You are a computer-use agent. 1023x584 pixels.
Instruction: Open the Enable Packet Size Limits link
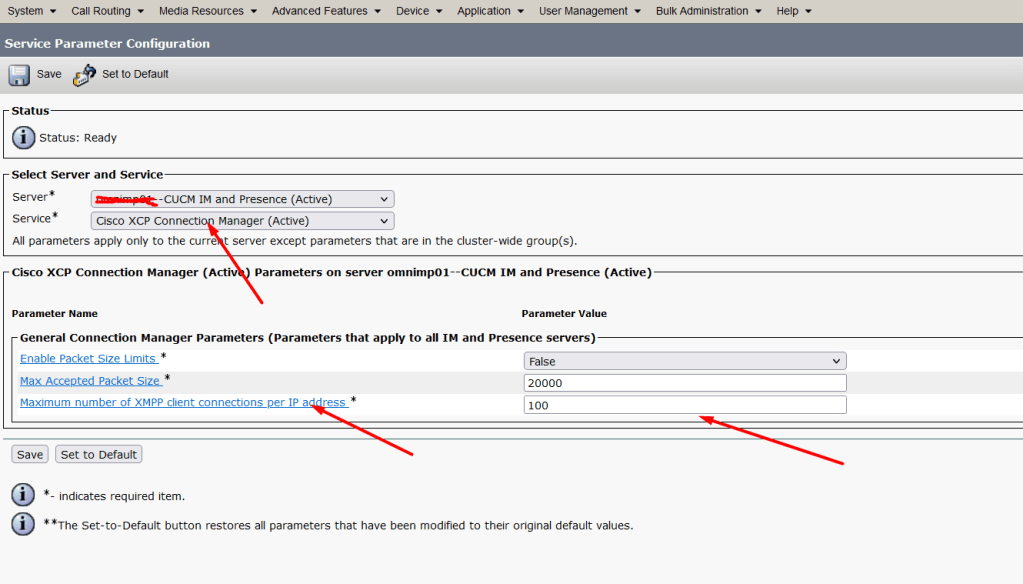point(88,358)
